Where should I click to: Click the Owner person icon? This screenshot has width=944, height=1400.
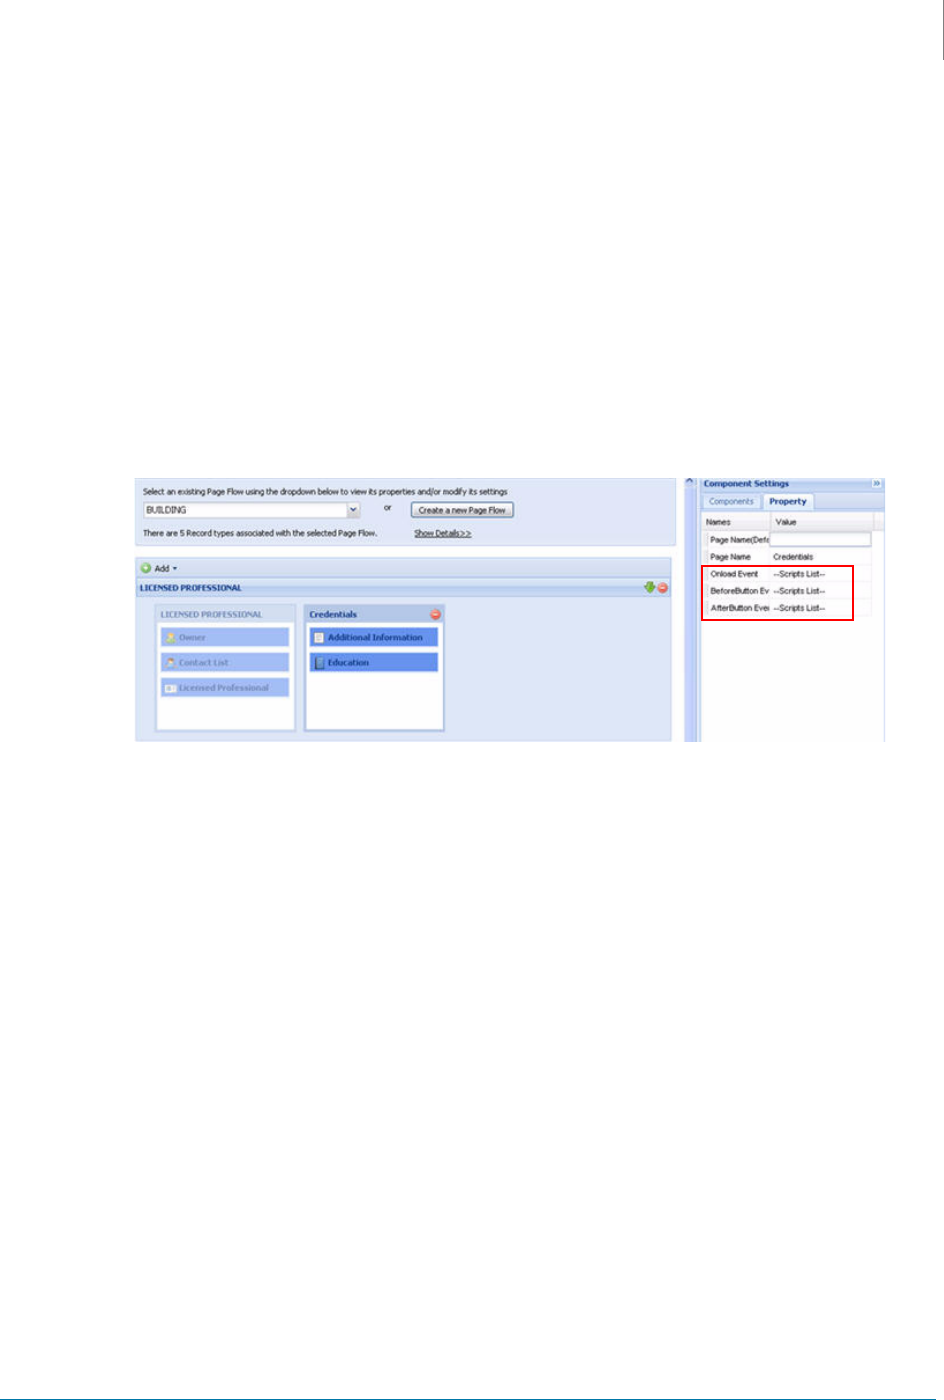[x=171, y=637]
